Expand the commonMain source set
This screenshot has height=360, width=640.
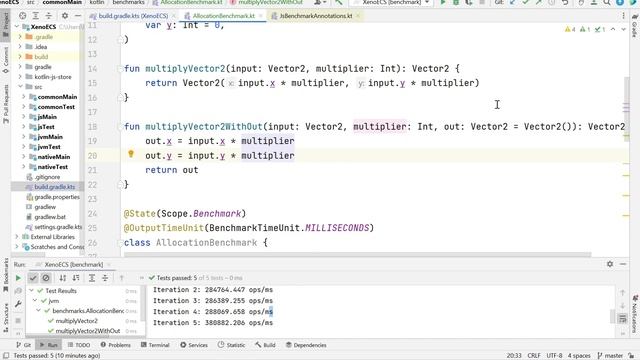pos(24,97)
